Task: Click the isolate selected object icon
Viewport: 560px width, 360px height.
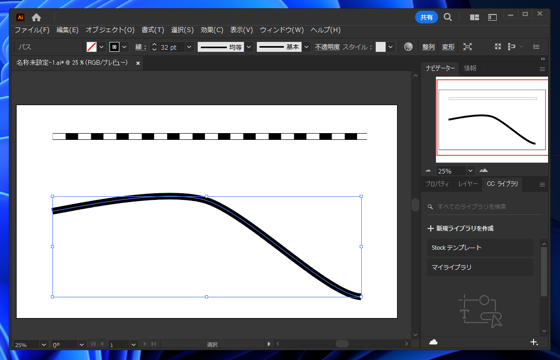Action: pyautogui.click(x=467, y=47)
